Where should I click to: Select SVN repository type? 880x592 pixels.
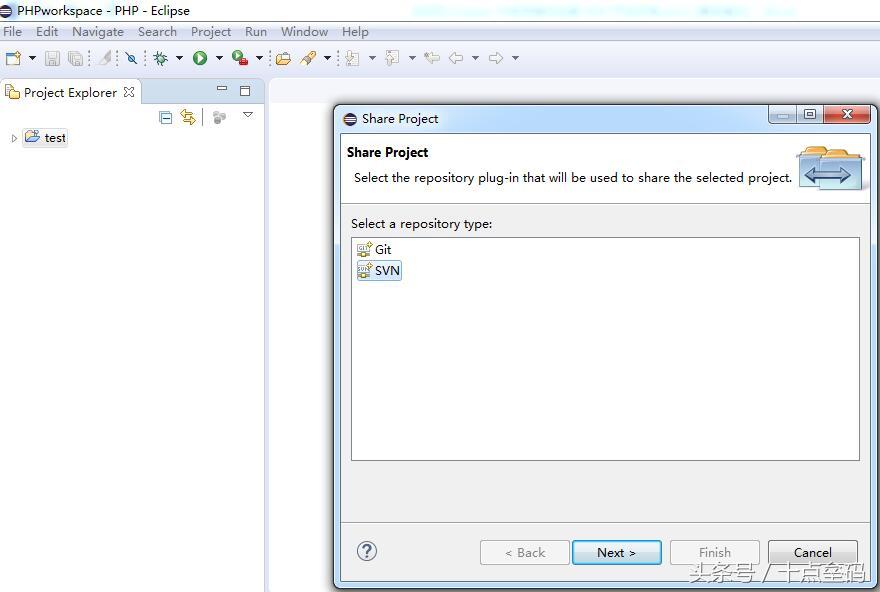[x=386, y=270]
